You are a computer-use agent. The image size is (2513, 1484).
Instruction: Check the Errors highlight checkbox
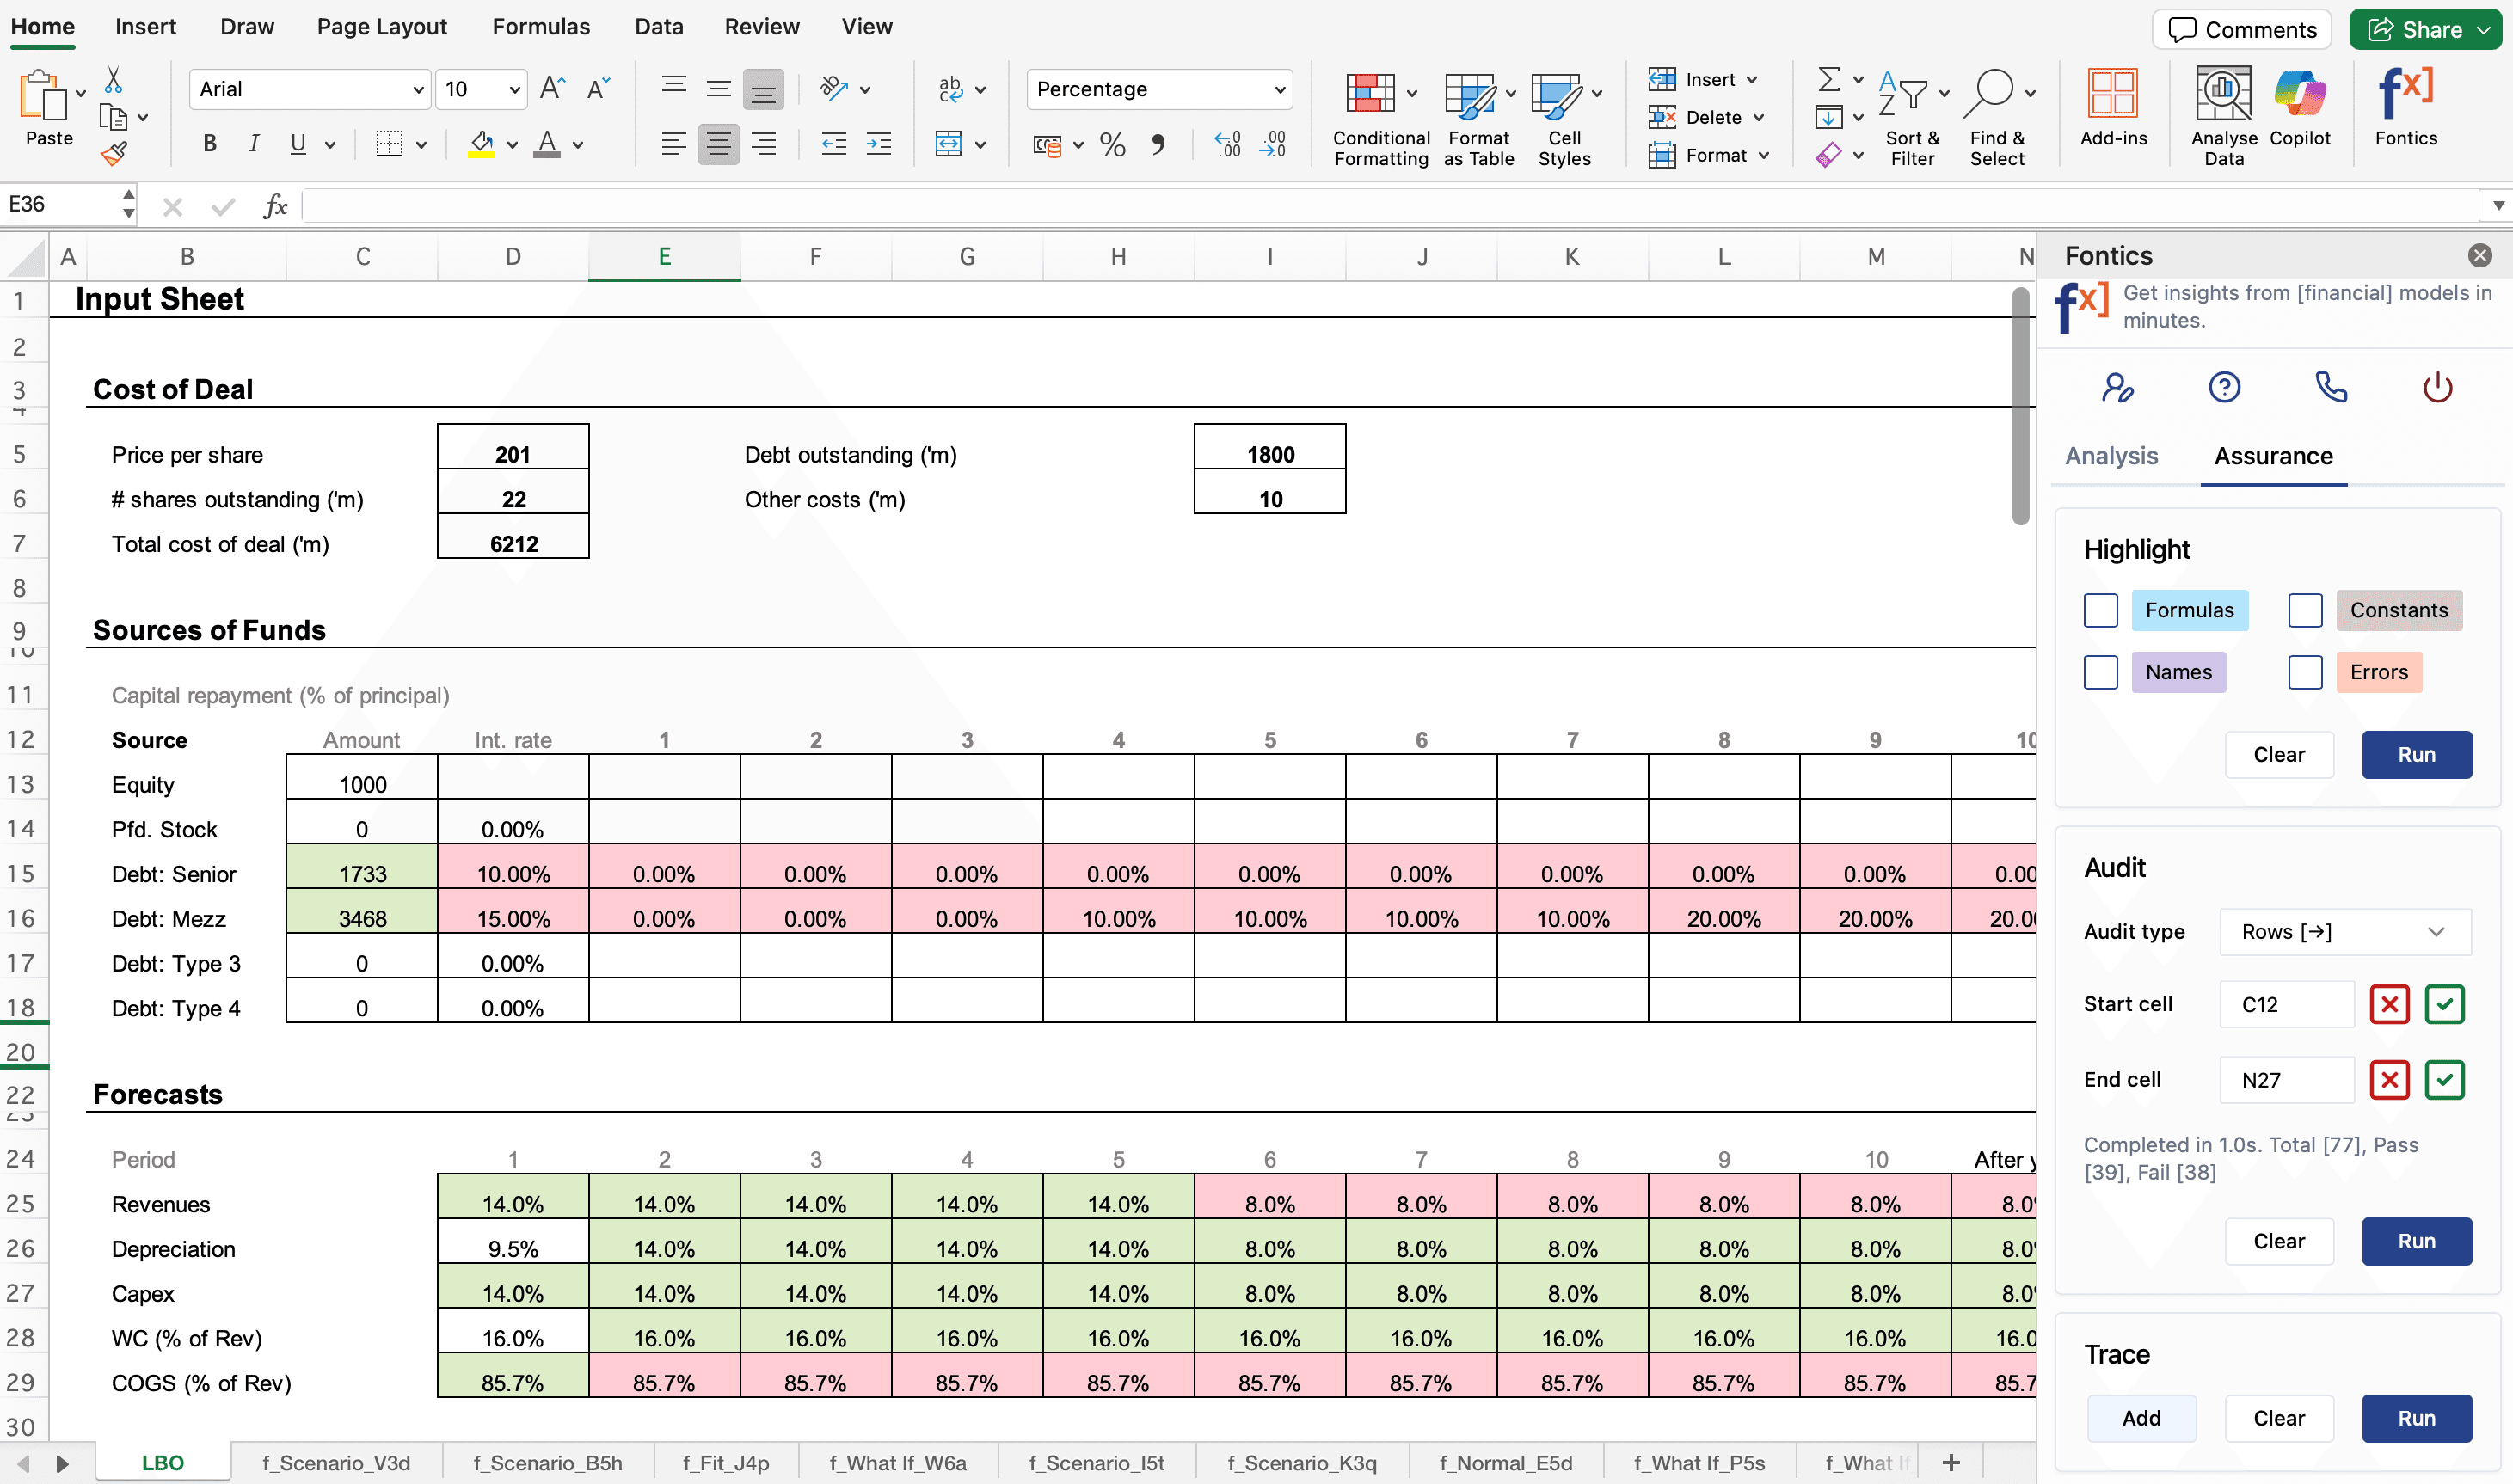tap(2304, 672)
